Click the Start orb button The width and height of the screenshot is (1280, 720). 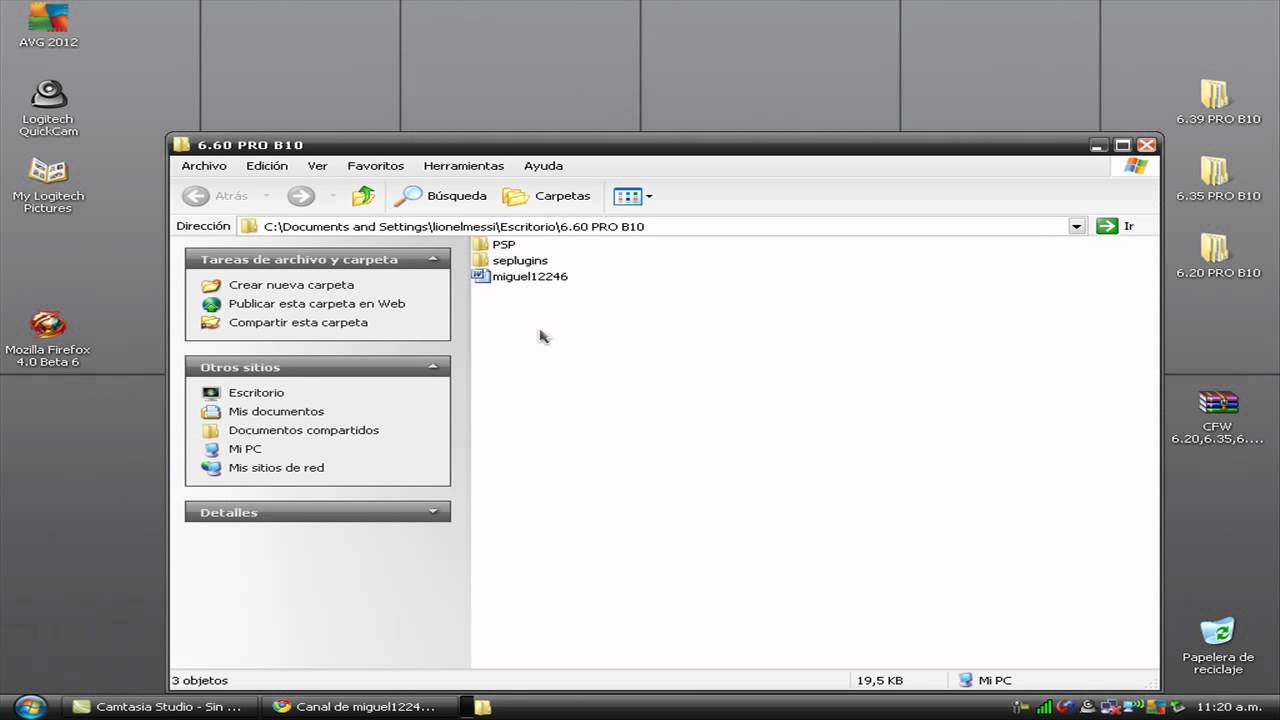click(x=31, y=706)
